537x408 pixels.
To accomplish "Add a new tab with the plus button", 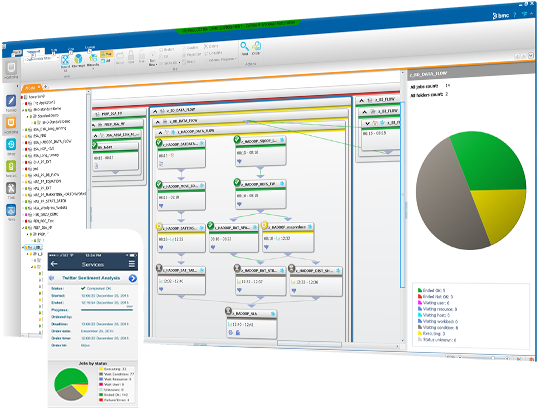I will point(45,87).
